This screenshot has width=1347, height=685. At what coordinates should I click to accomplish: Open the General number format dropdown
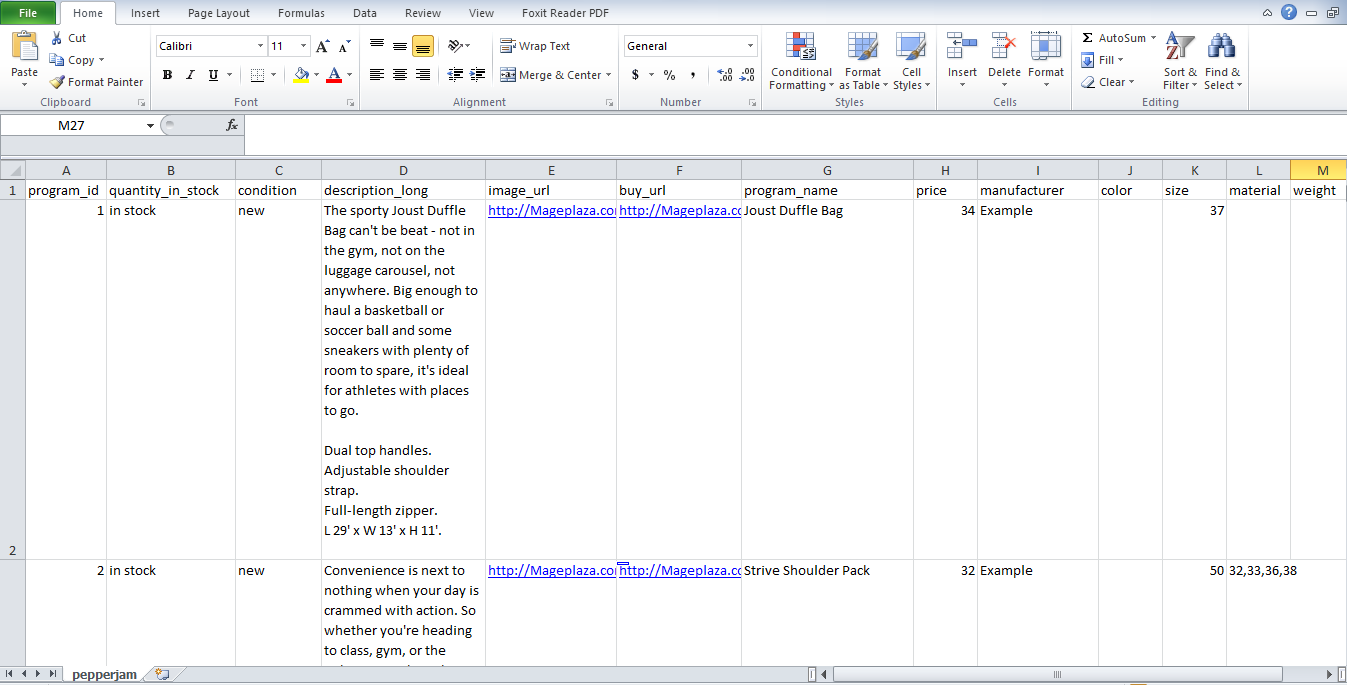750,46
